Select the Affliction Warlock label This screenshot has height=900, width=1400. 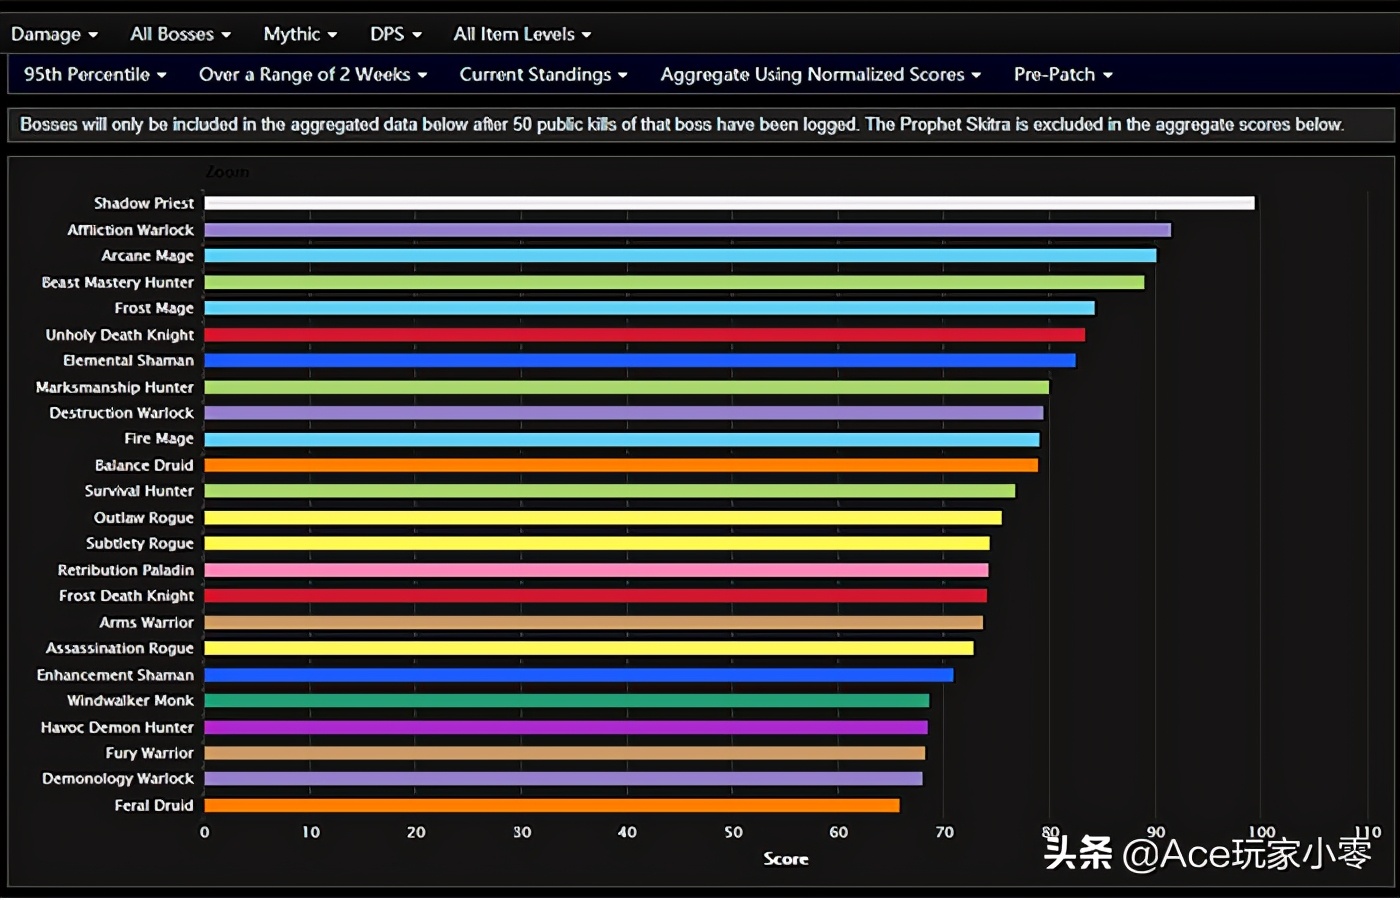click(130, 230)
